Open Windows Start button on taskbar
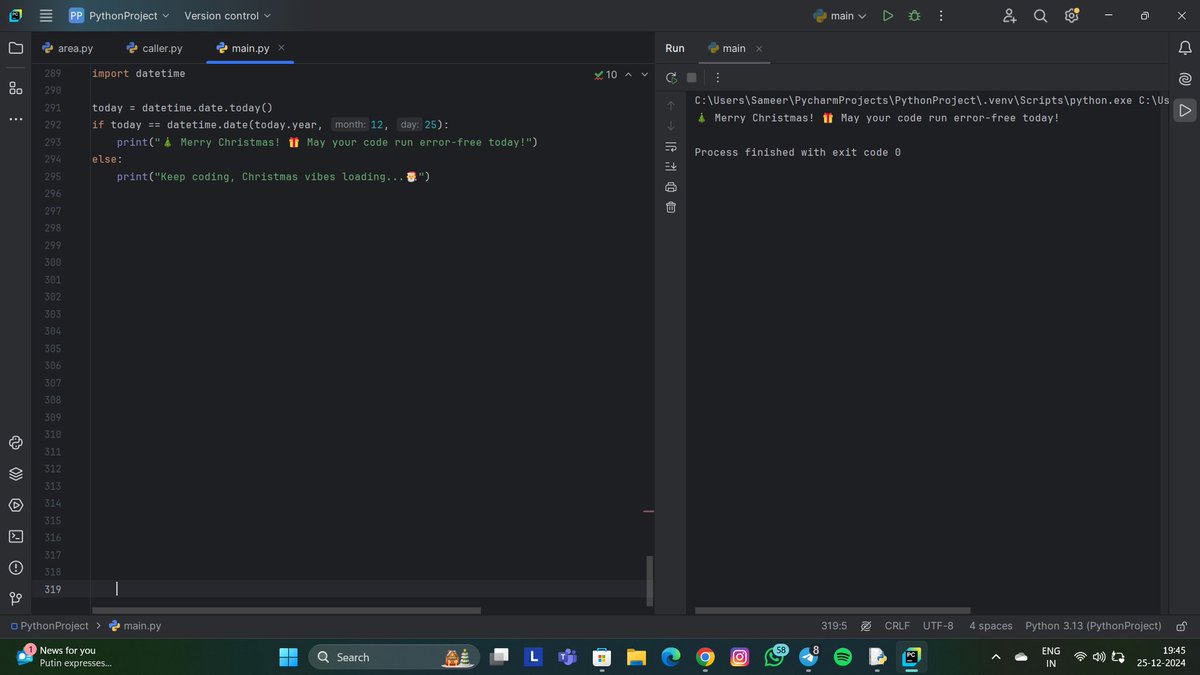The width and height of the screenshot is (1200, 675). click(x=288, y=657)
